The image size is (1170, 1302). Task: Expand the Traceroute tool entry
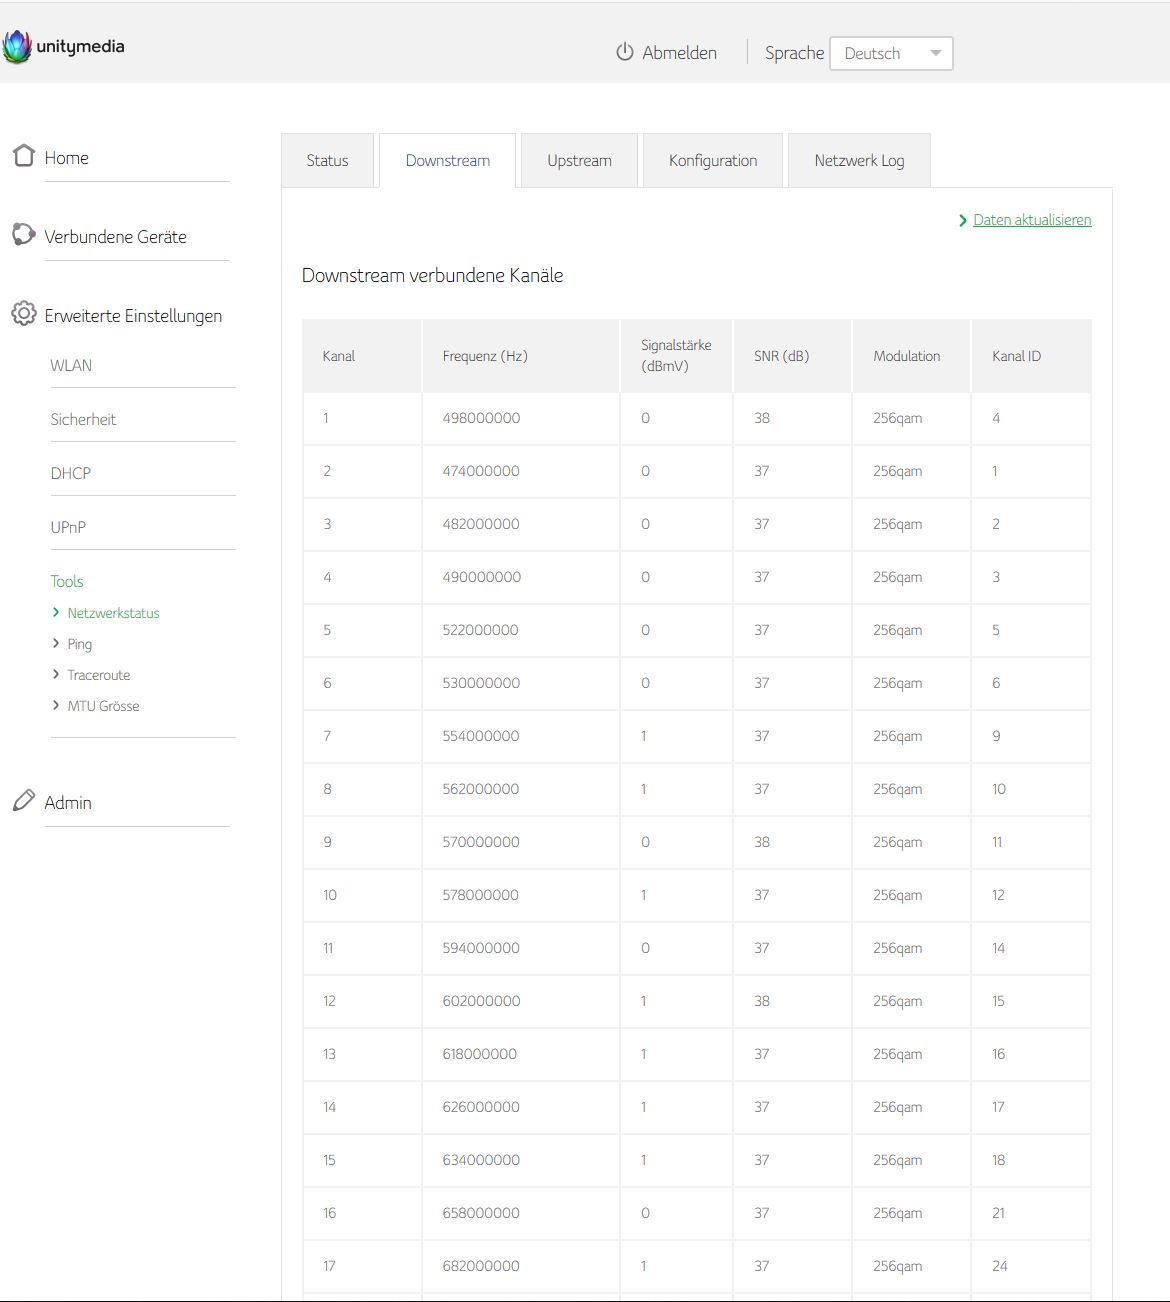[x=98, y=675]
